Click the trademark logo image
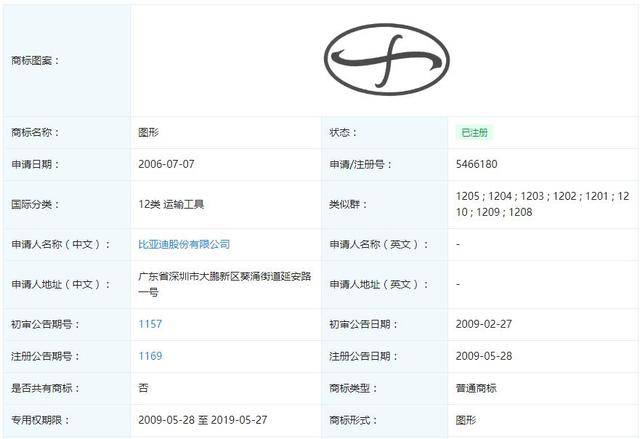The image size is (640, 439). 387,60
